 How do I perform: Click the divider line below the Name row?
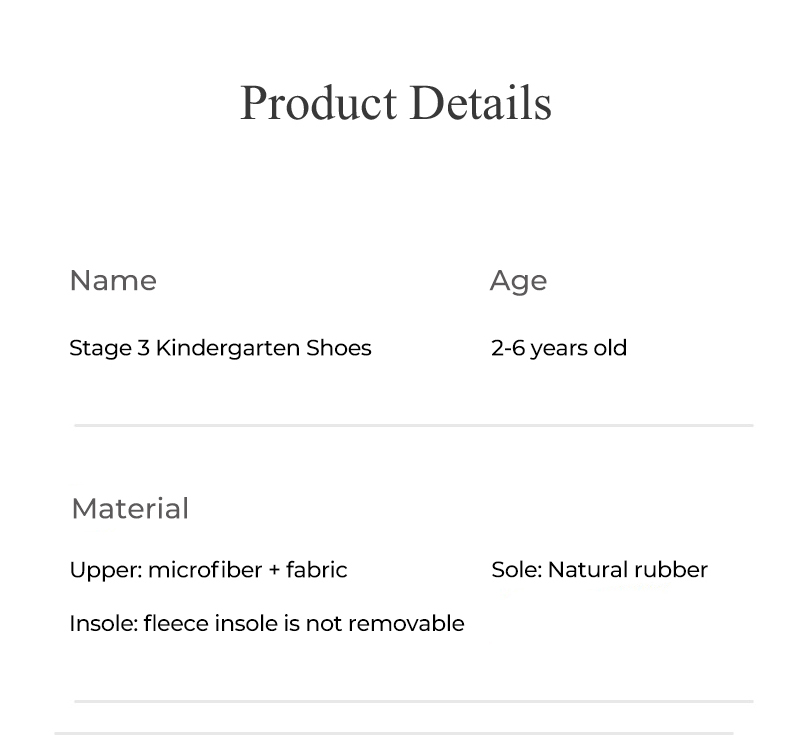tap(413, 425)
